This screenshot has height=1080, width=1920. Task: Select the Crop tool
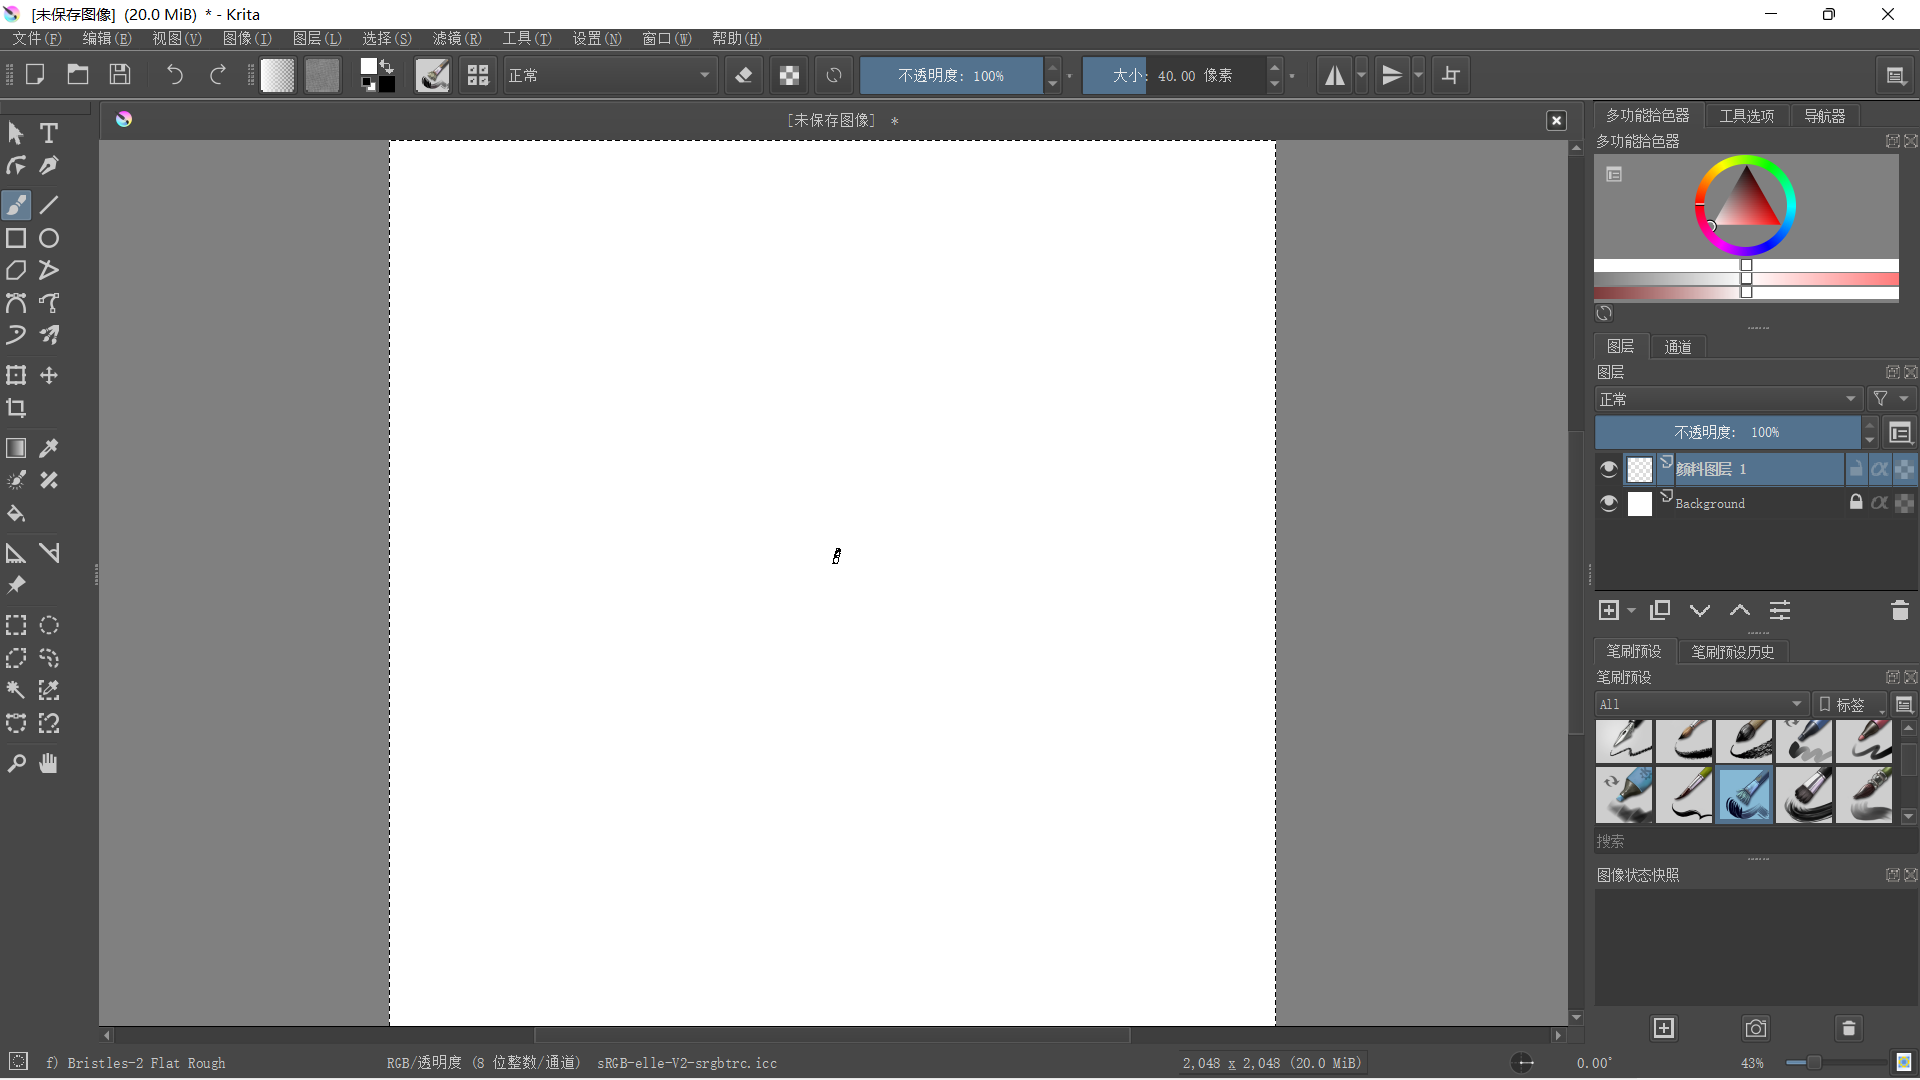pyautogui.click(x=16, y=408)
